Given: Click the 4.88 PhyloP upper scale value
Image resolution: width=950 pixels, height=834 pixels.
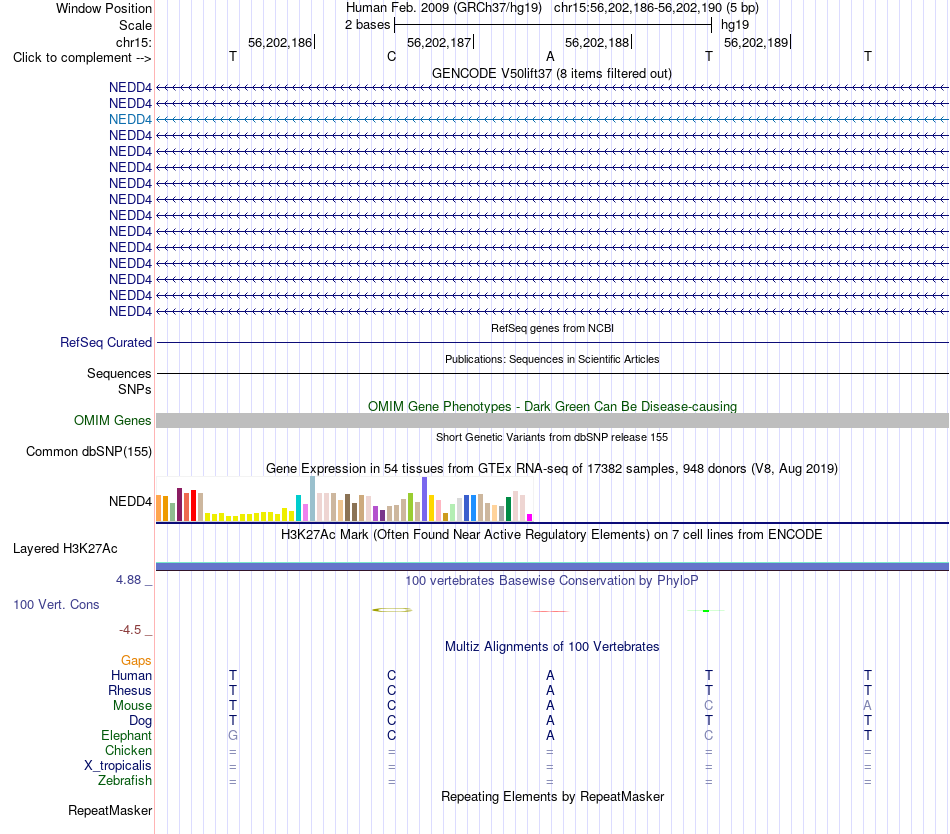Looking at the screenshot, I should [128, 580].
